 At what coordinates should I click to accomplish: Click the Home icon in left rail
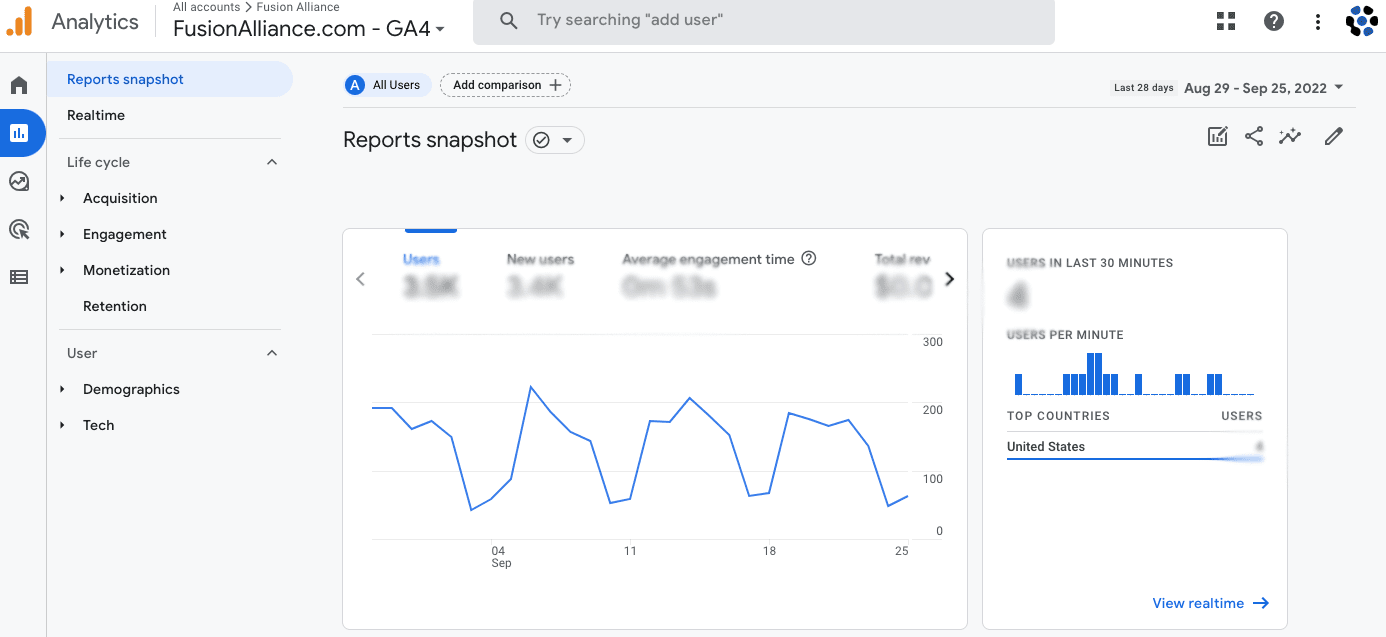(19, 86)
